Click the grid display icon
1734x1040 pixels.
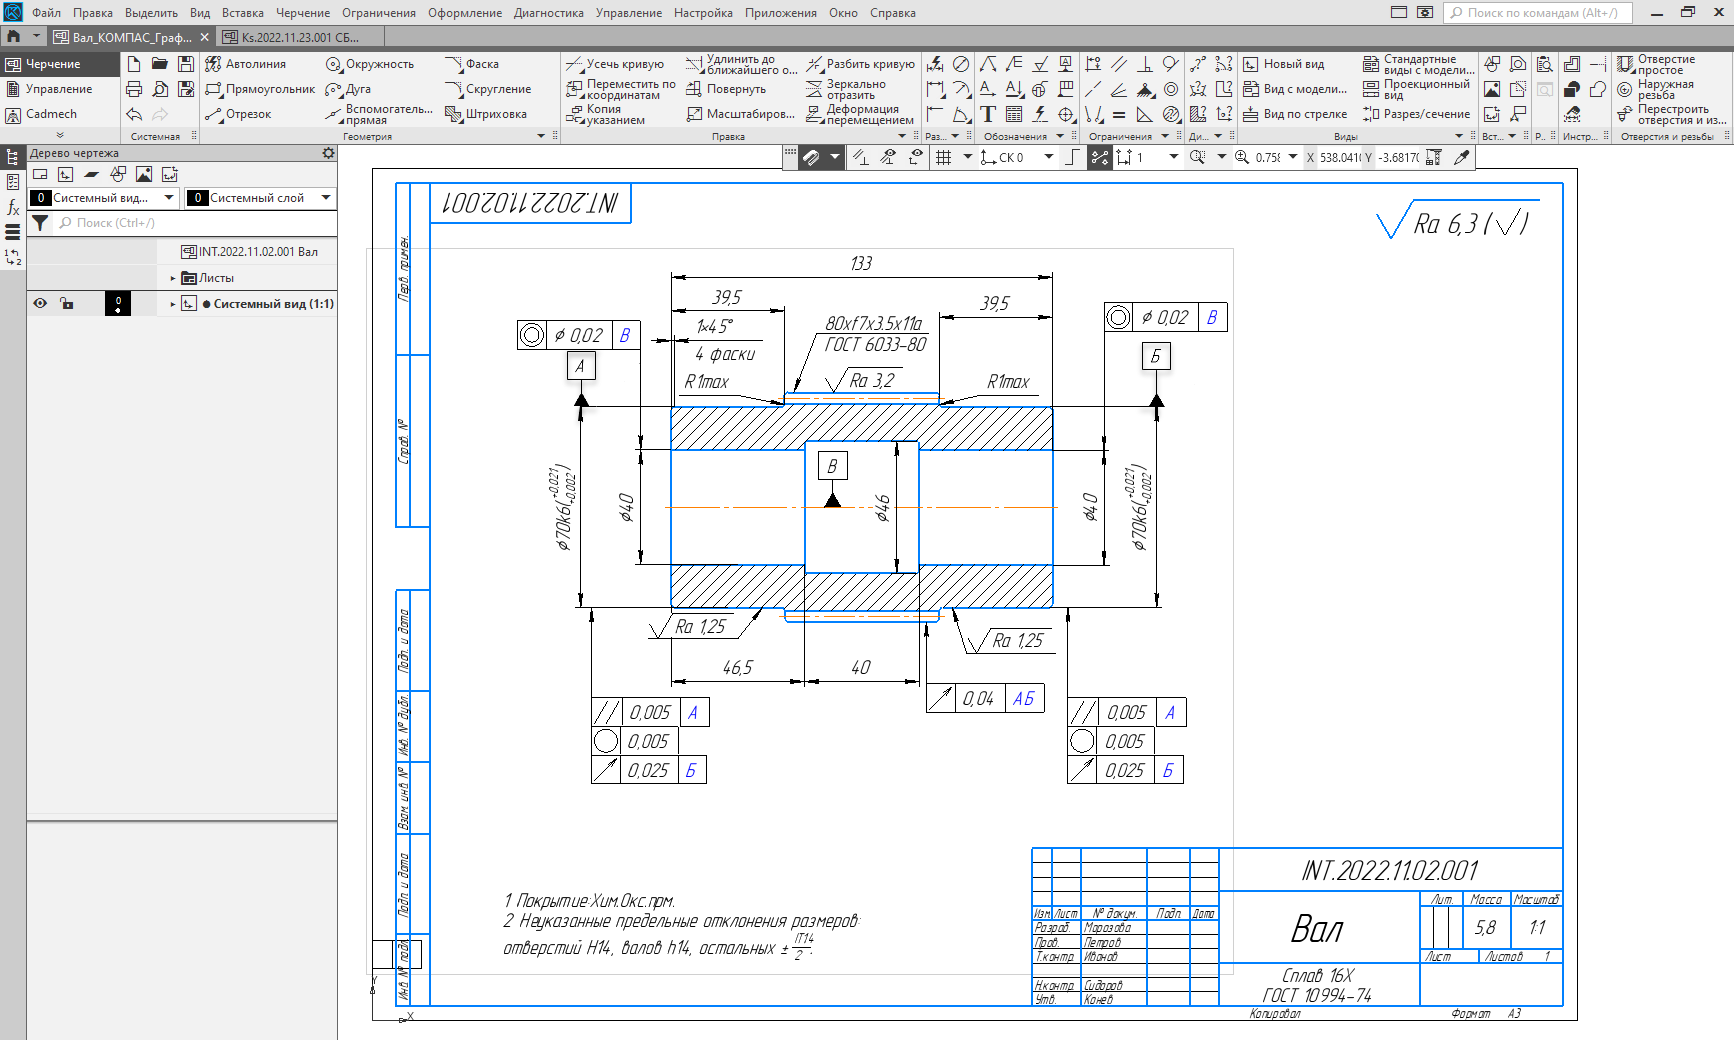point(943,157)
